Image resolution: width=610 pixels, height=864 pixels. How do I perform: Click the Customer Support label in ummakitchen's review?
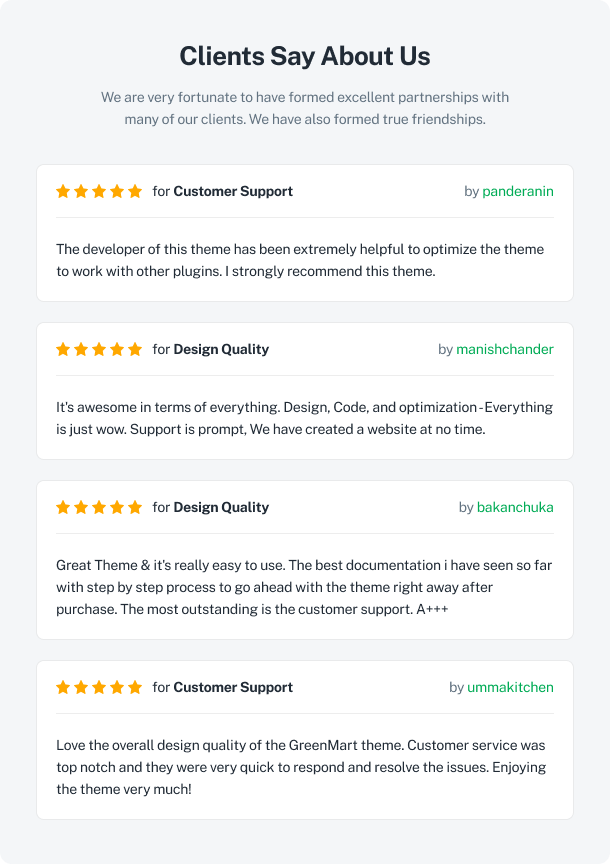(233, 687)
